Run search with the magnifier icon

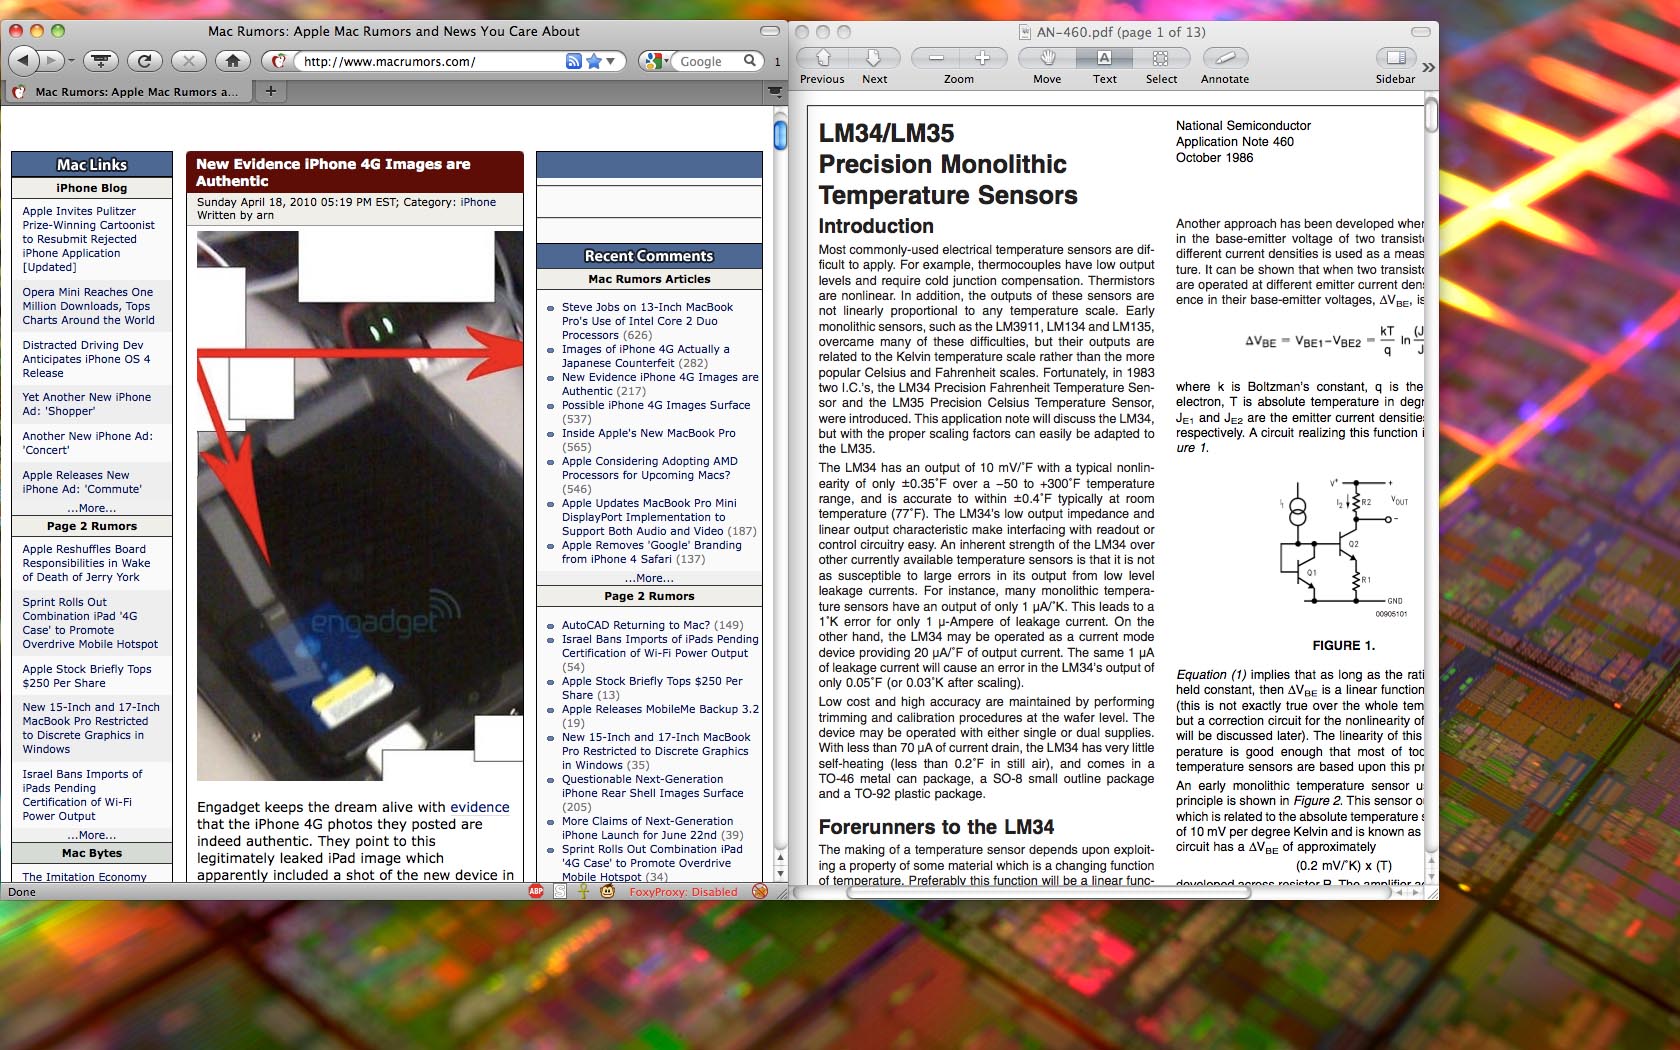751,61
